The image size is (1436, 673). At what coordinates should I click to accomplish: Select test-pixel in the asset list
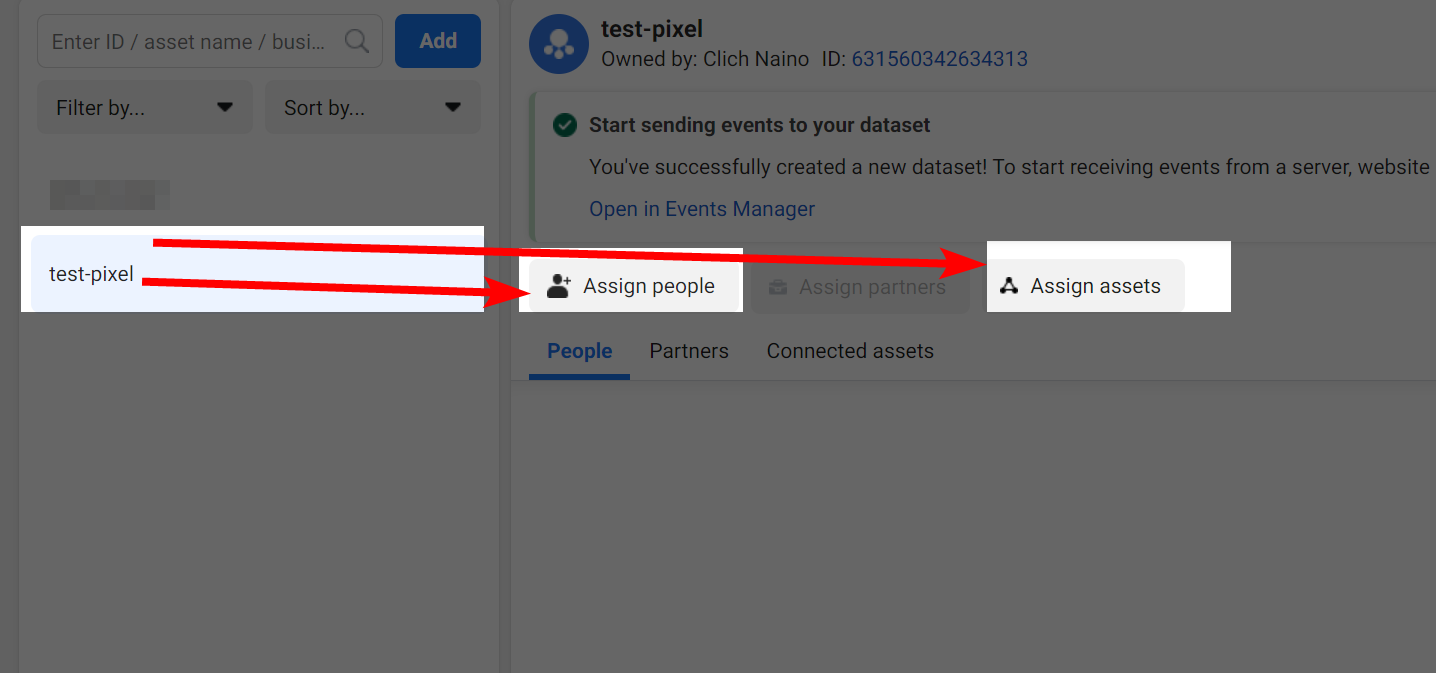[256, 274]
